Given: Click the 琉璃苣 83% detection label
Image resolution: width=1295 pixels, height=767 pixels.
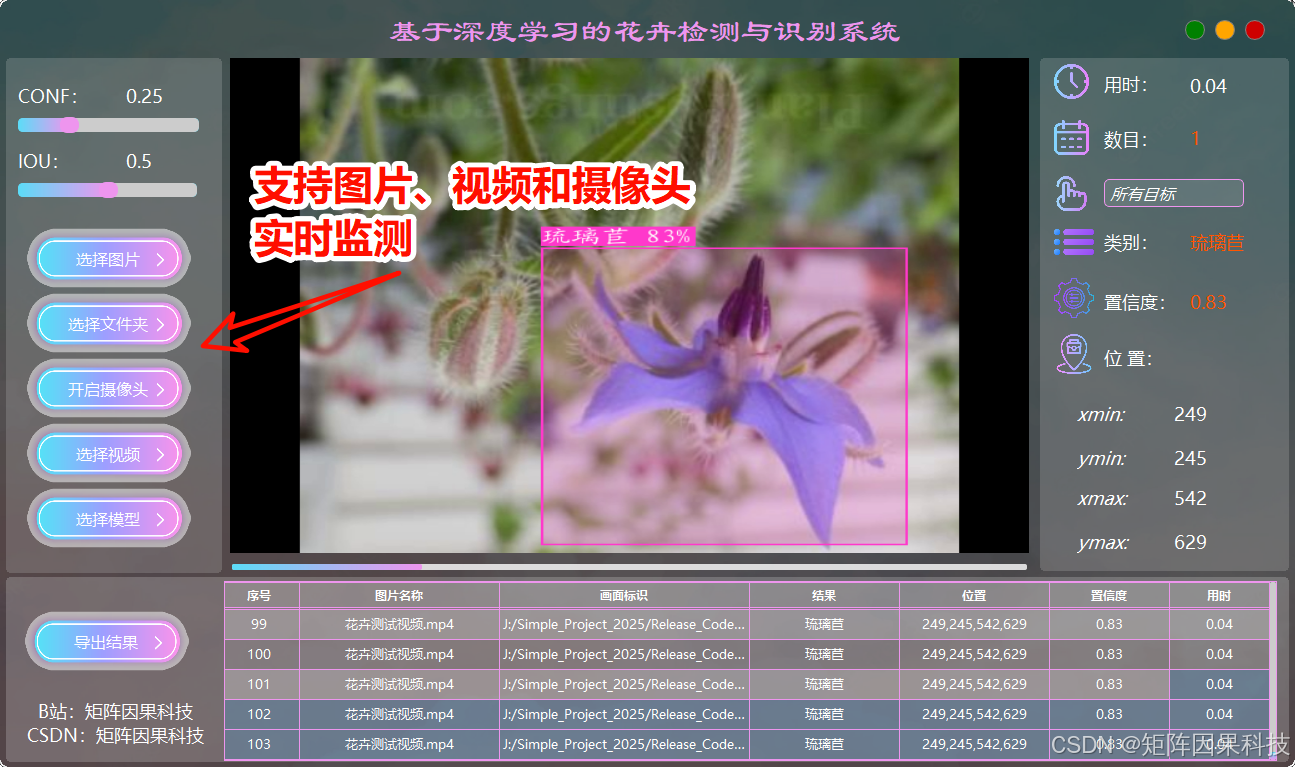Looking at the screenshot, I should 617,236.
